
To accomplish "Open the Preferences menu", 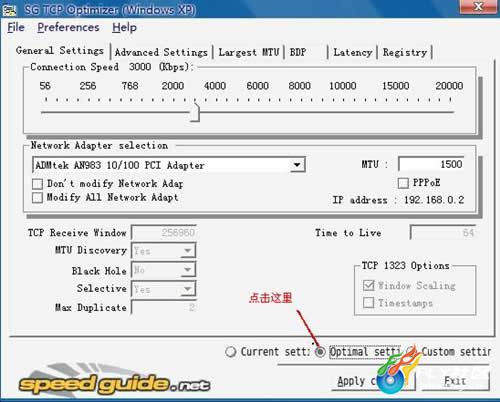I will pyautogui.click(x=68, y=27).
